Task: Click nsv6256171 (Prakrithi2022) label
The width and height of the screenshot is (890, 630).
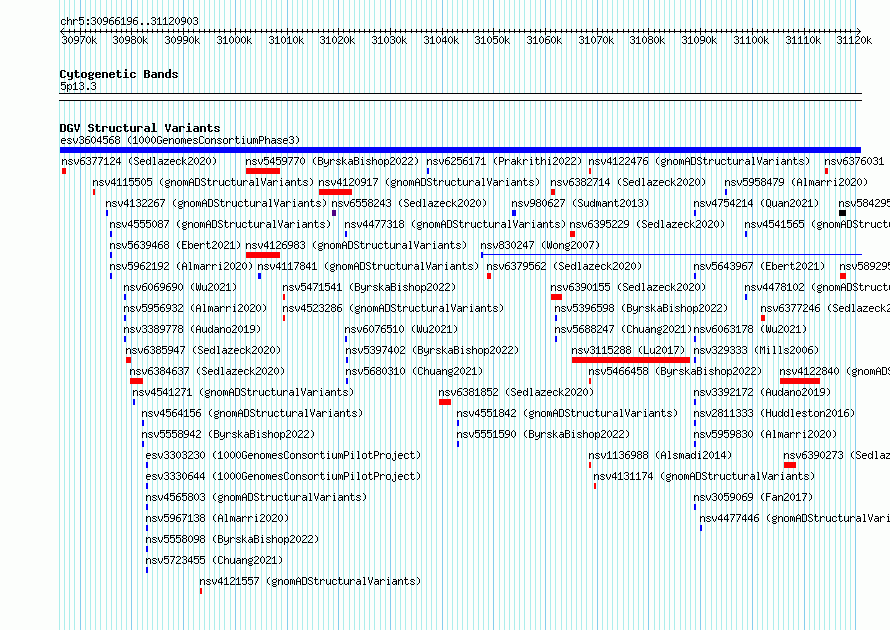Action: coord(504,161)
